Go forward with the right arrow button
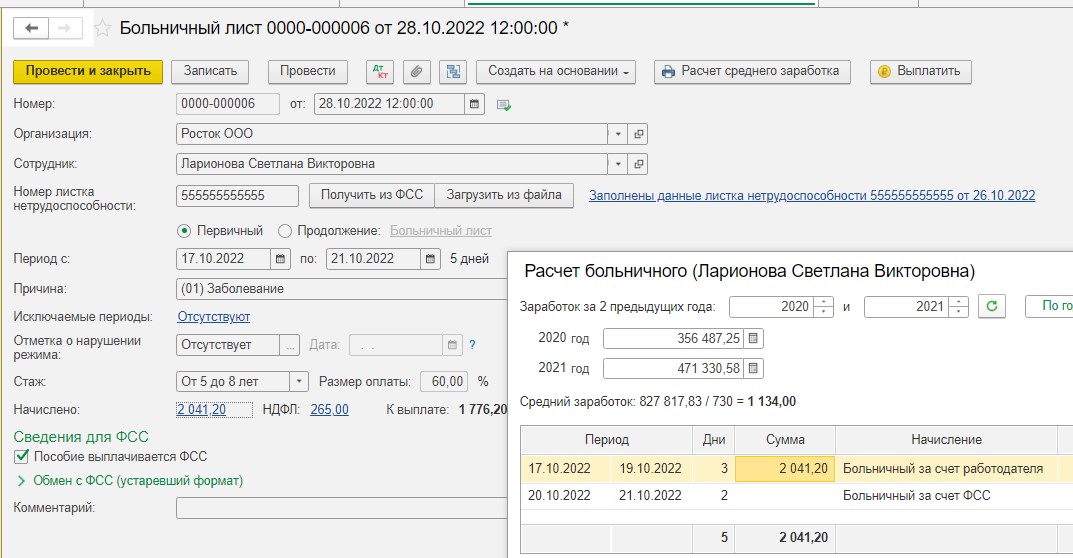 [65, 28]
